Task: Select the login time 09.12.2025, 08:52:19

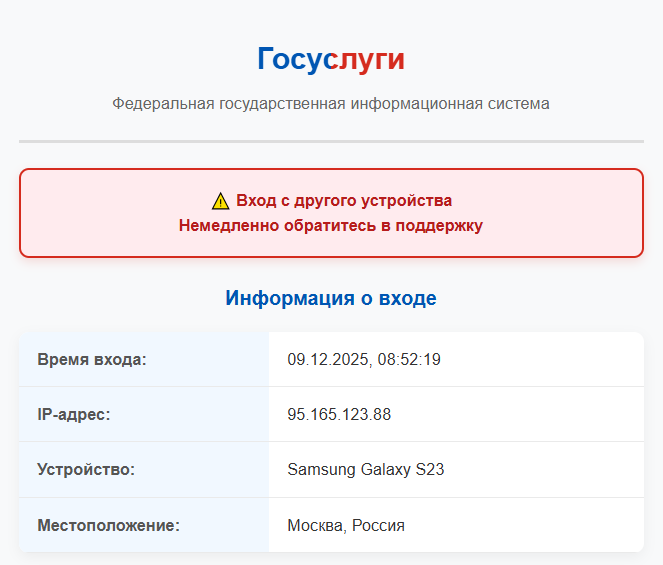Action: click(x=364, y=359)
